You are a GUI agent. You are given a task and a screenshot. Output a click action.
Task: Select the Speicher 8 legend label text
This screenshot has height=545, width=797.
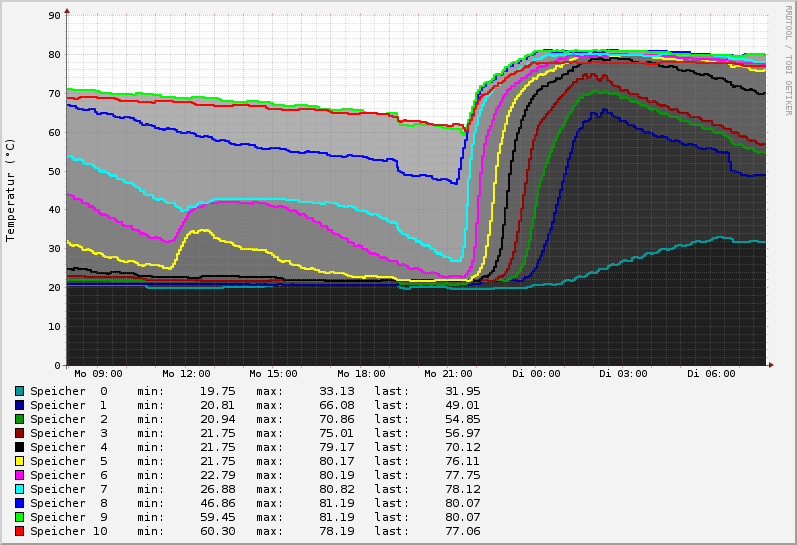(x=68, y=503)
